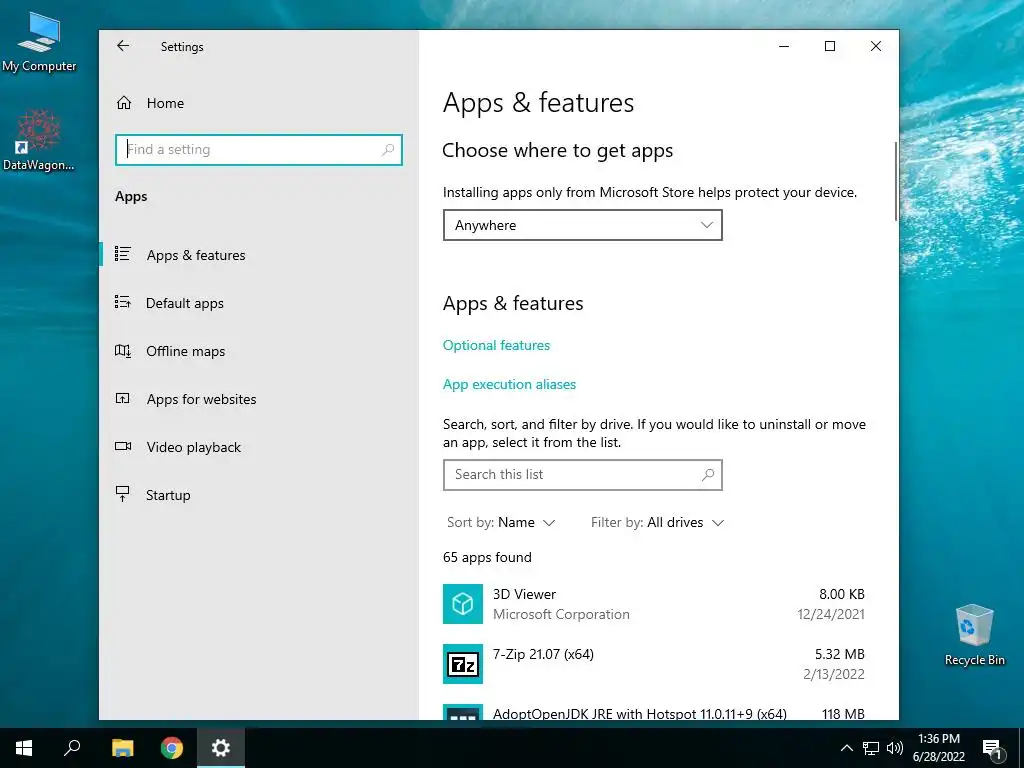Launch Google Chrome from the taskbar
Viewport: 1024px width, 768px height.
coord(172,748)
